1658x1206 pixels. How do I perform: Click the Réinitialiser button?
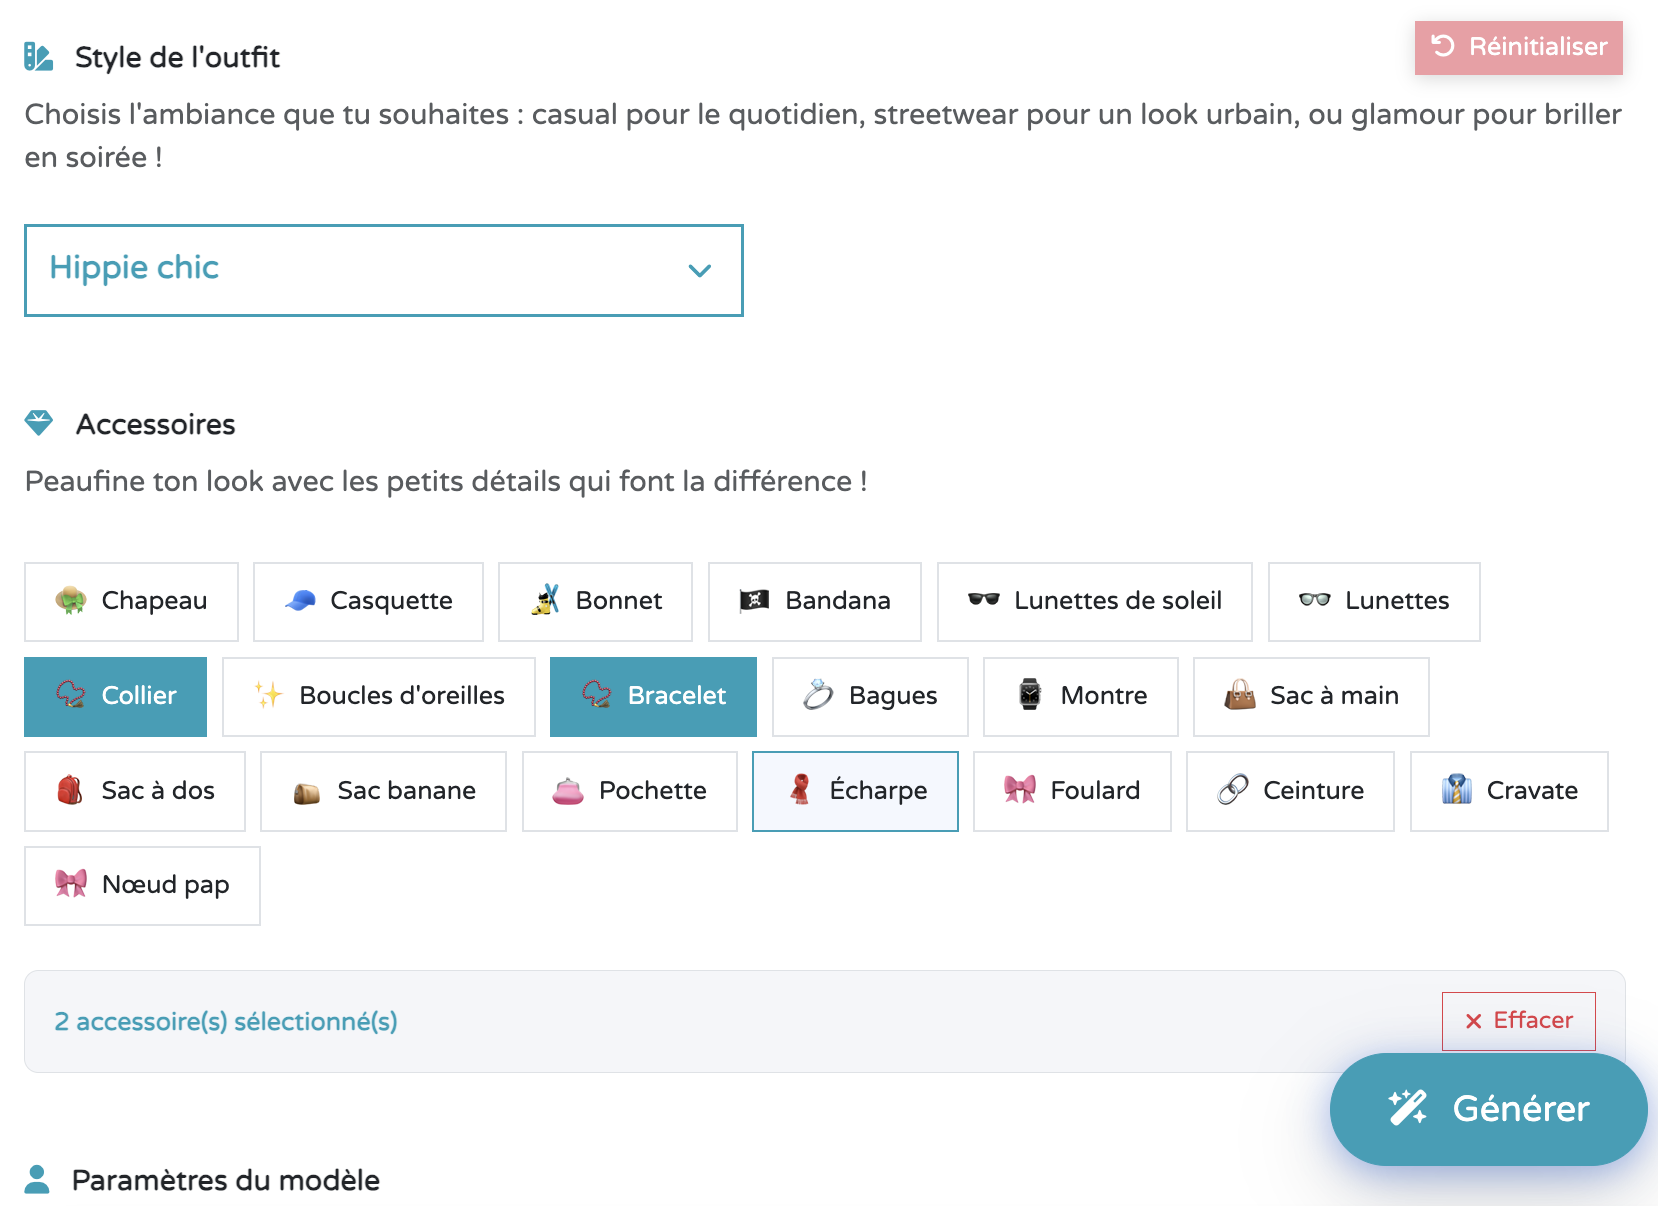coord(1518,47)
